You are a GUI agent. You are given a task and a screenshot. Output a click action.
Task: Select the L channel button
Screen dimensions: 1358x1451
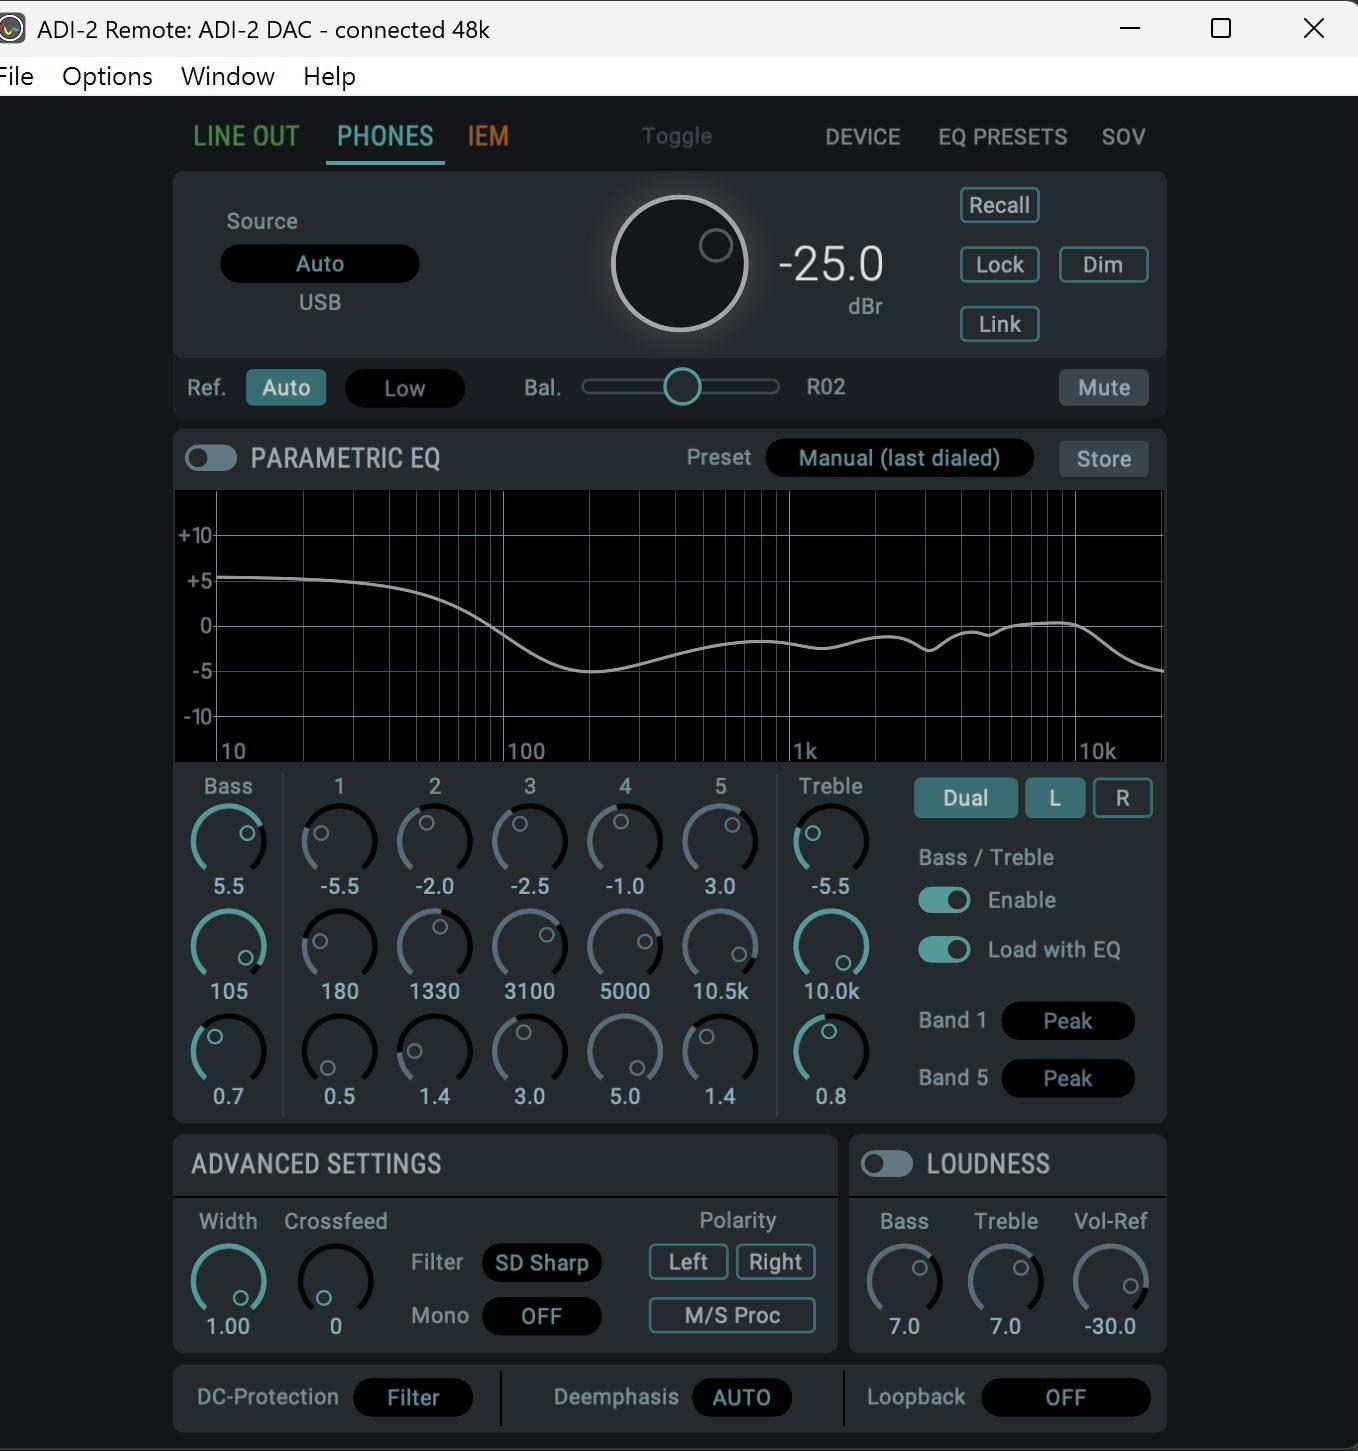point(1055,798)
